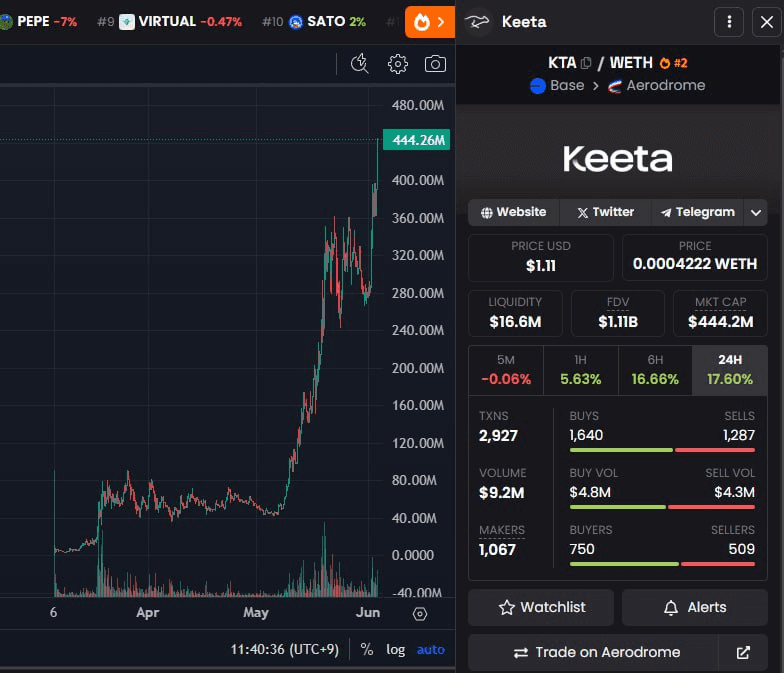Expand more social links dropdown
The image size is (784, 673).
(x=756, y=212)
